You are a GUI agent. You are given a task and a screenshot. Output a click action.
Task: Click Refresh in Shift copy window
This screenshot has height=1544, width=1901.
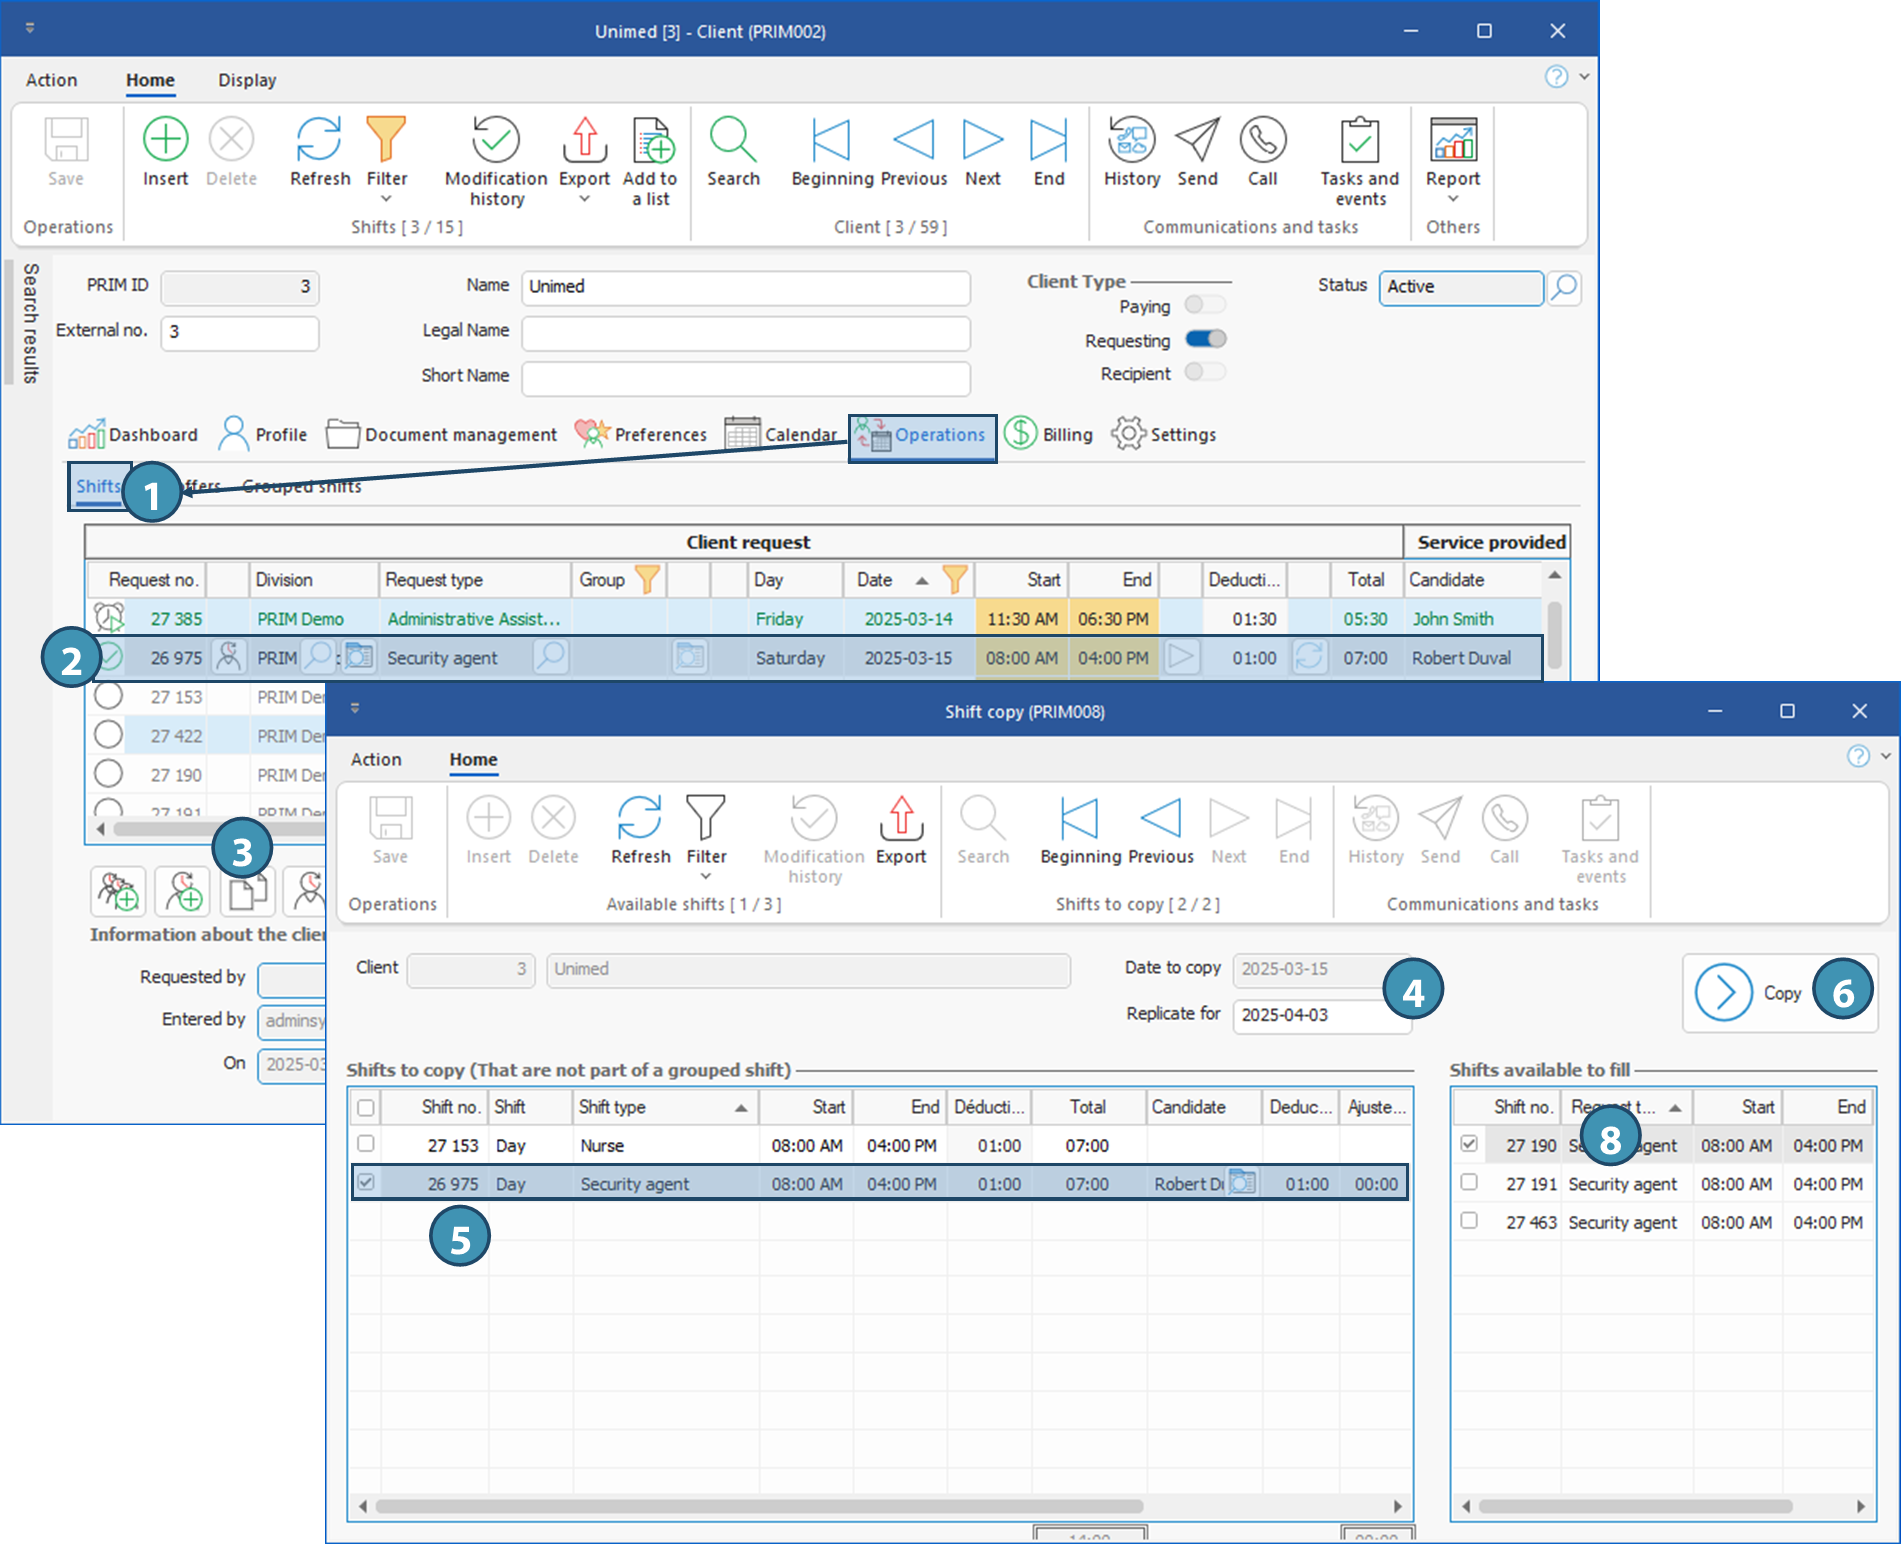click(640, 818)
